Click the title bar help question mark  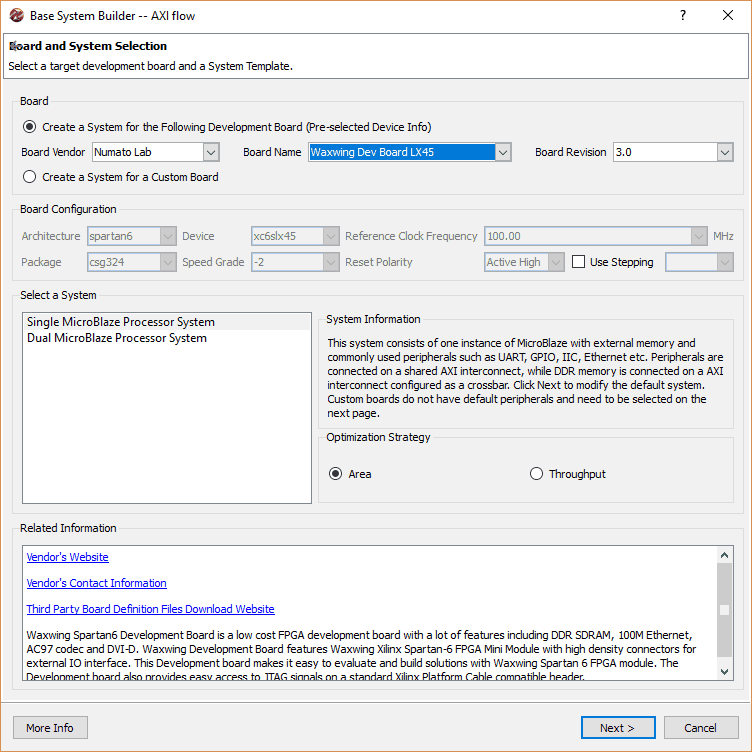click(x=683, y=16)
